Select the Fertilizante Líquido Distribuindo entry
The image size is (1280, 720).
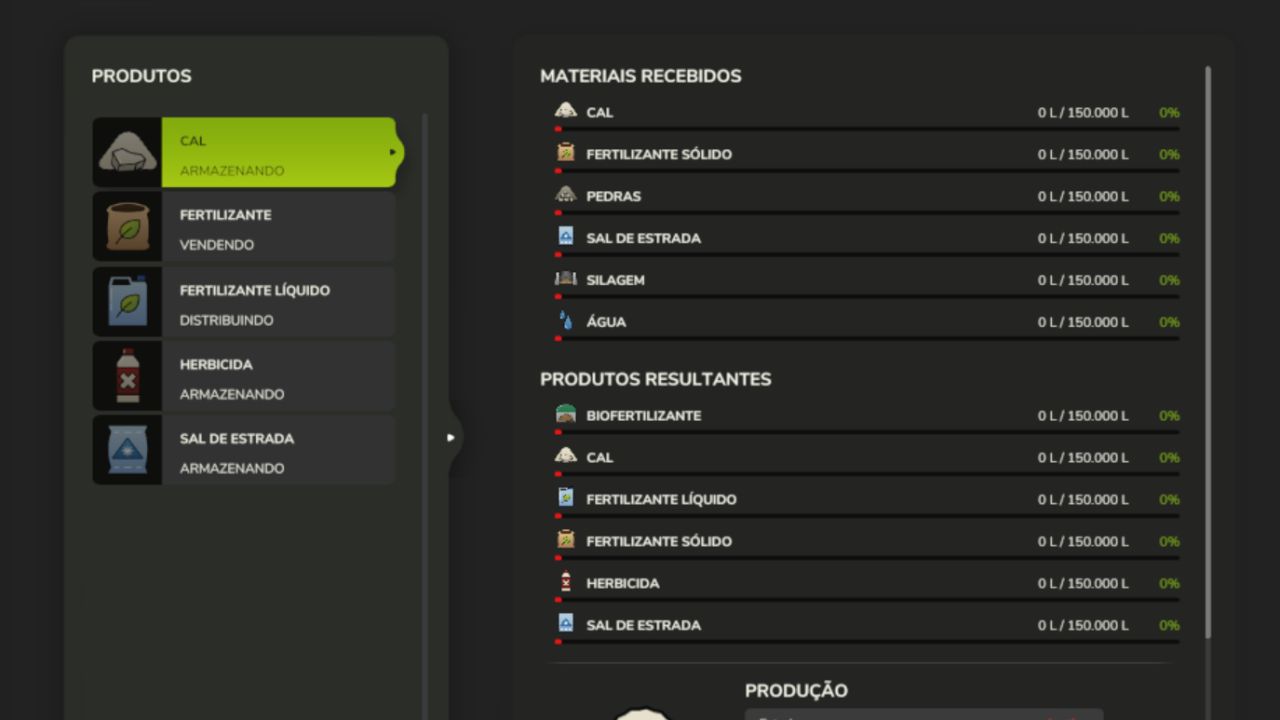278,302
